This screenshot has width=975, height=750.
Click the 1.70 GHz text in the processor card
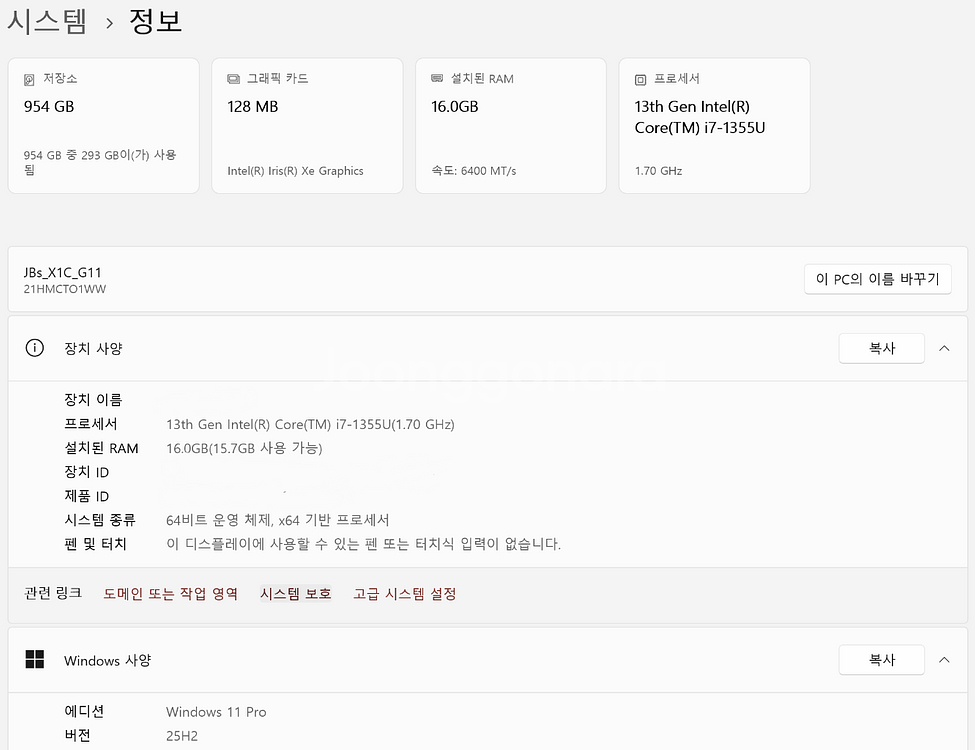pos(658,171)
